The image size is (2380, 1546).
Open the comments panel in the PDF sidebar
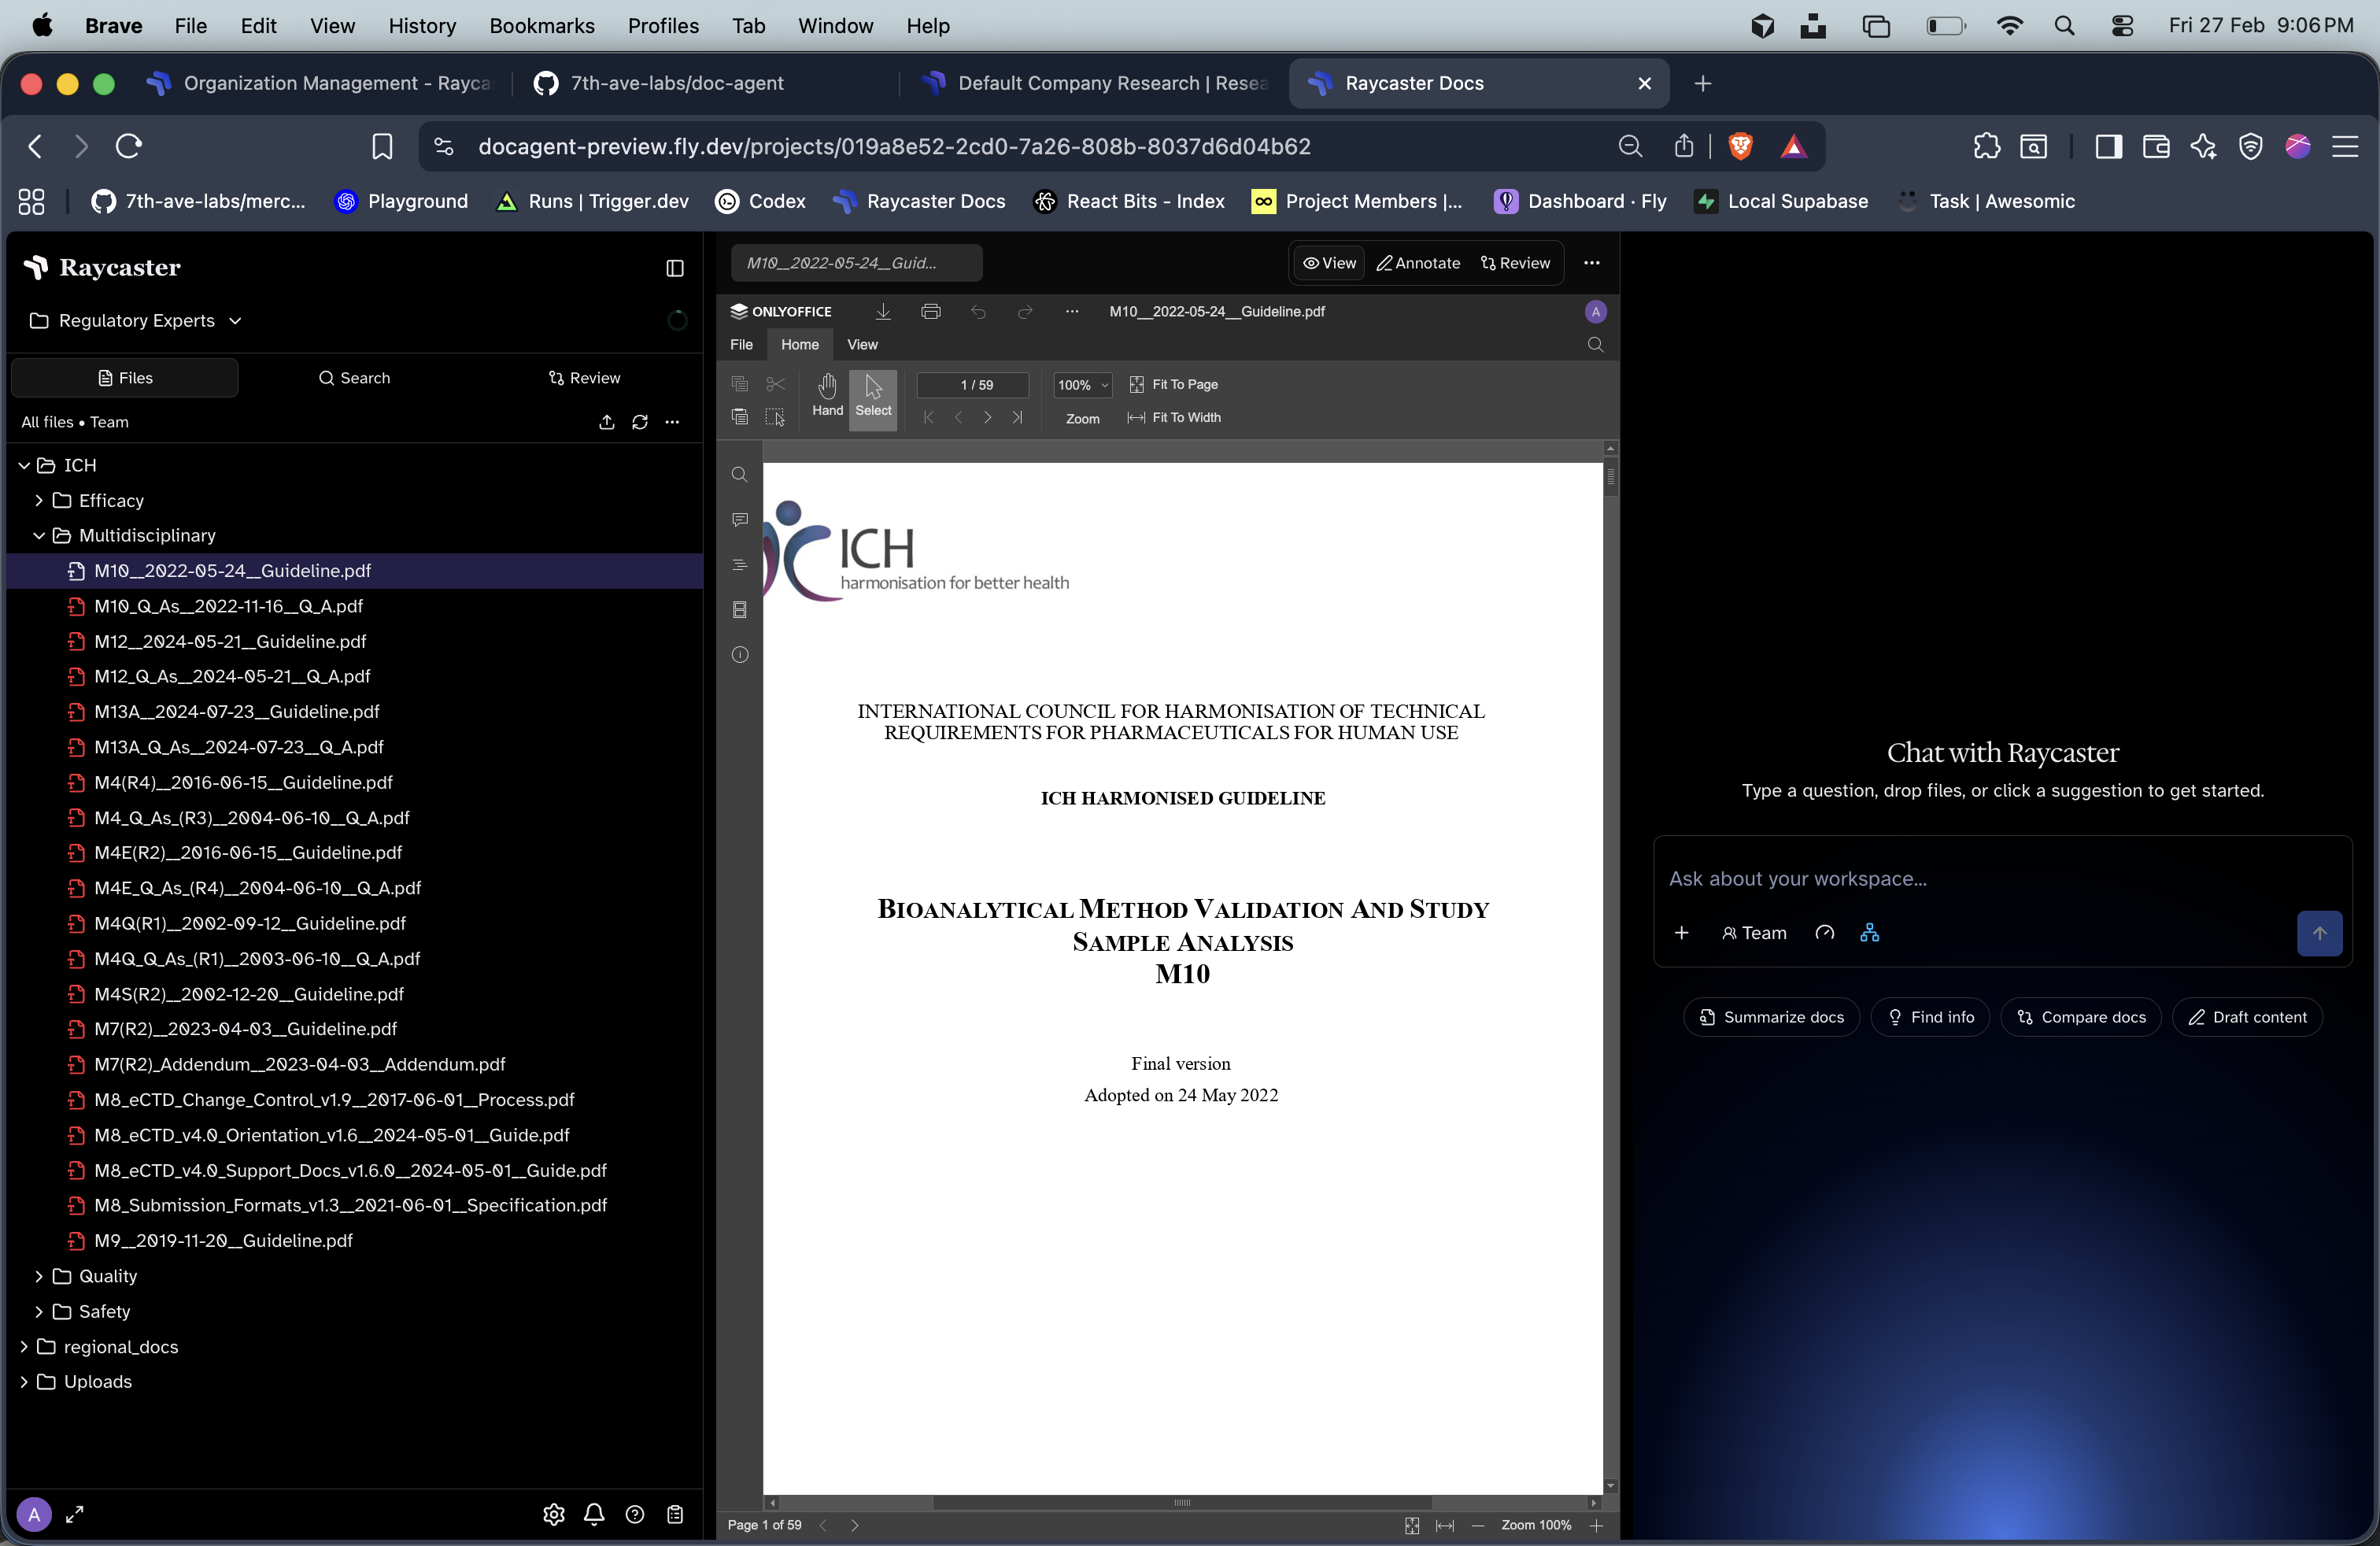(x=739, y=519)
